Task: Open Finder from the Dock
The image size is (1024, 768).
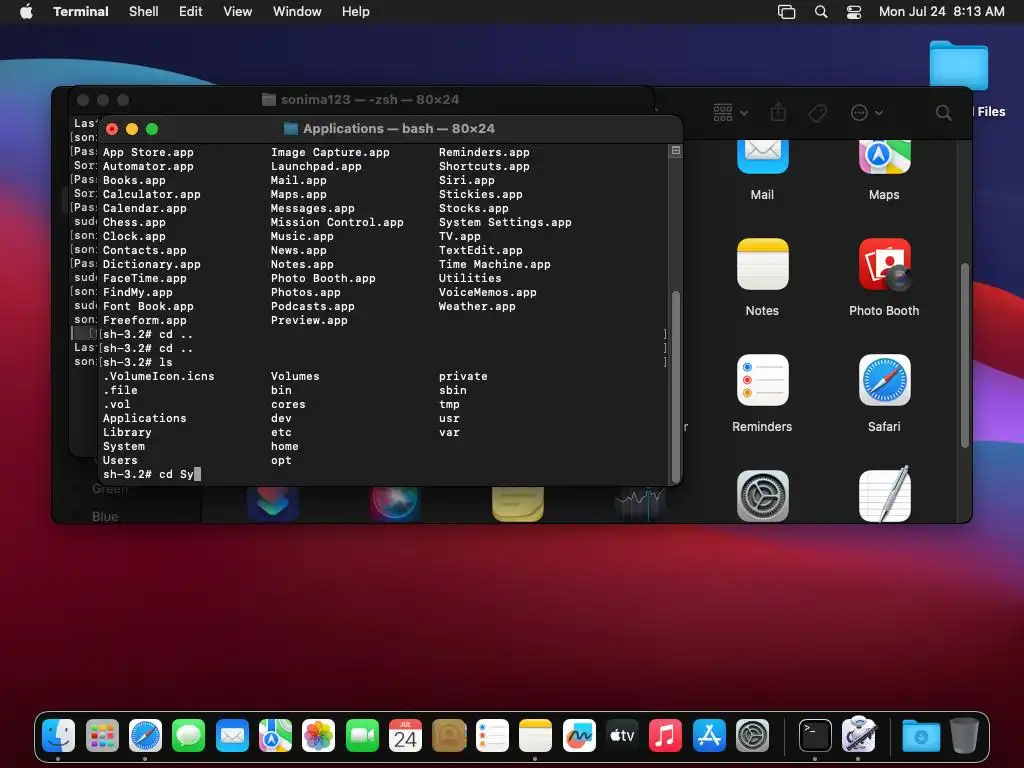Action: [59, 735]
